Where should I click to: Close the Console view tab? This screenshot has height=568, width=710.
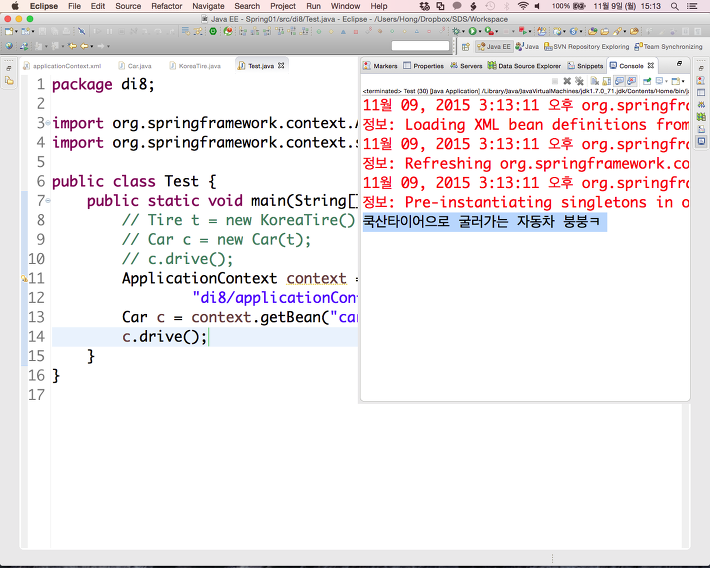(x=651, y=66)
